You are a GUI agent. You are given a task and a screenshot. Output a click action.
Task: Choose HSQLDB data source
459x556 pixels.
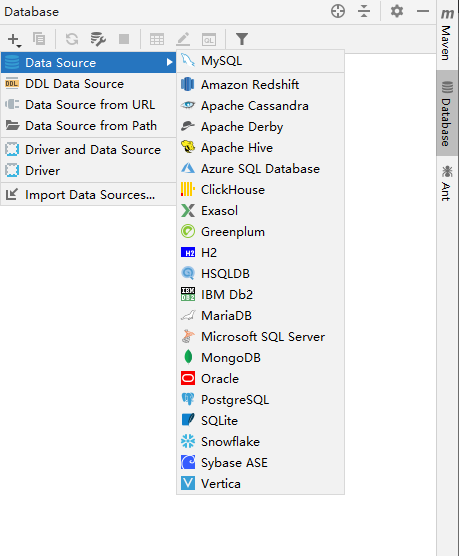(260, 273)
